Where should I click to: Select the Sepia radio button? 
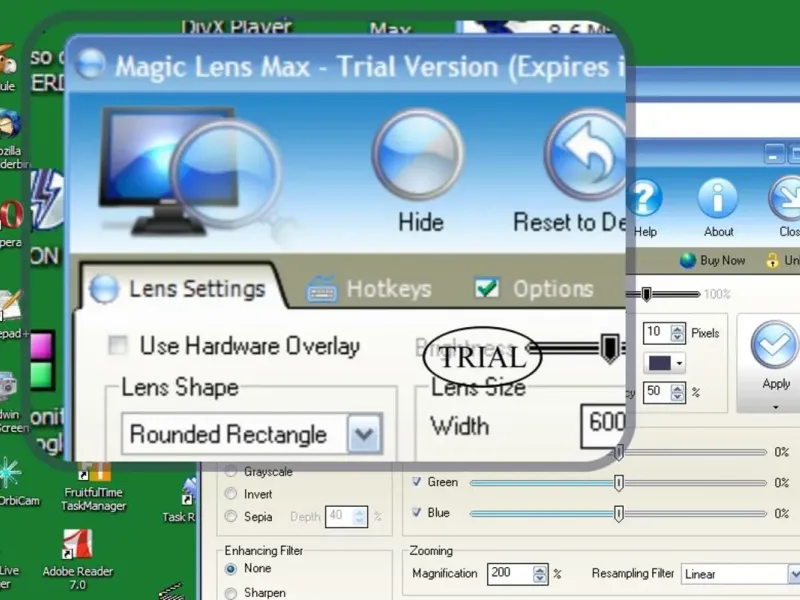(231, 516)
